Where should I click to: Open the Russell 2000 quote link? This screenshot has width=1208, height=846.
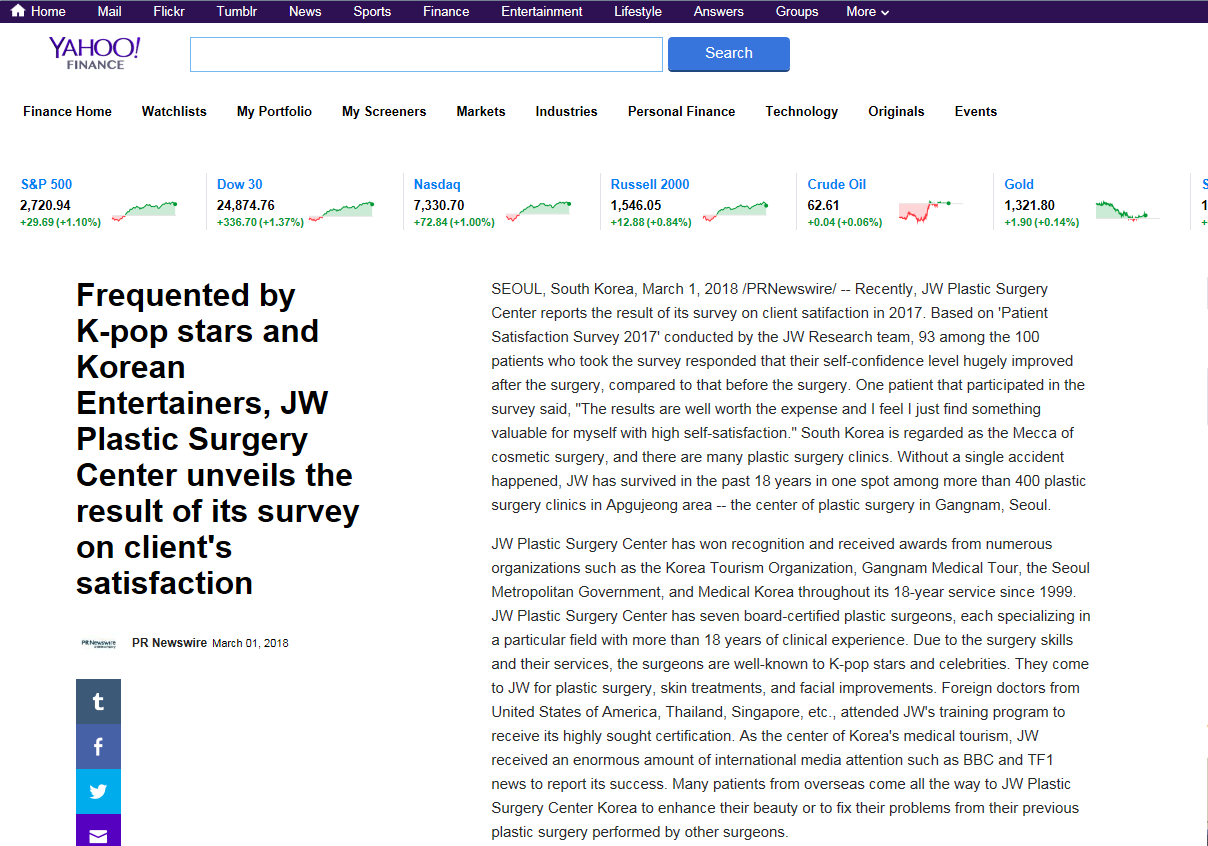pos(650,184)
